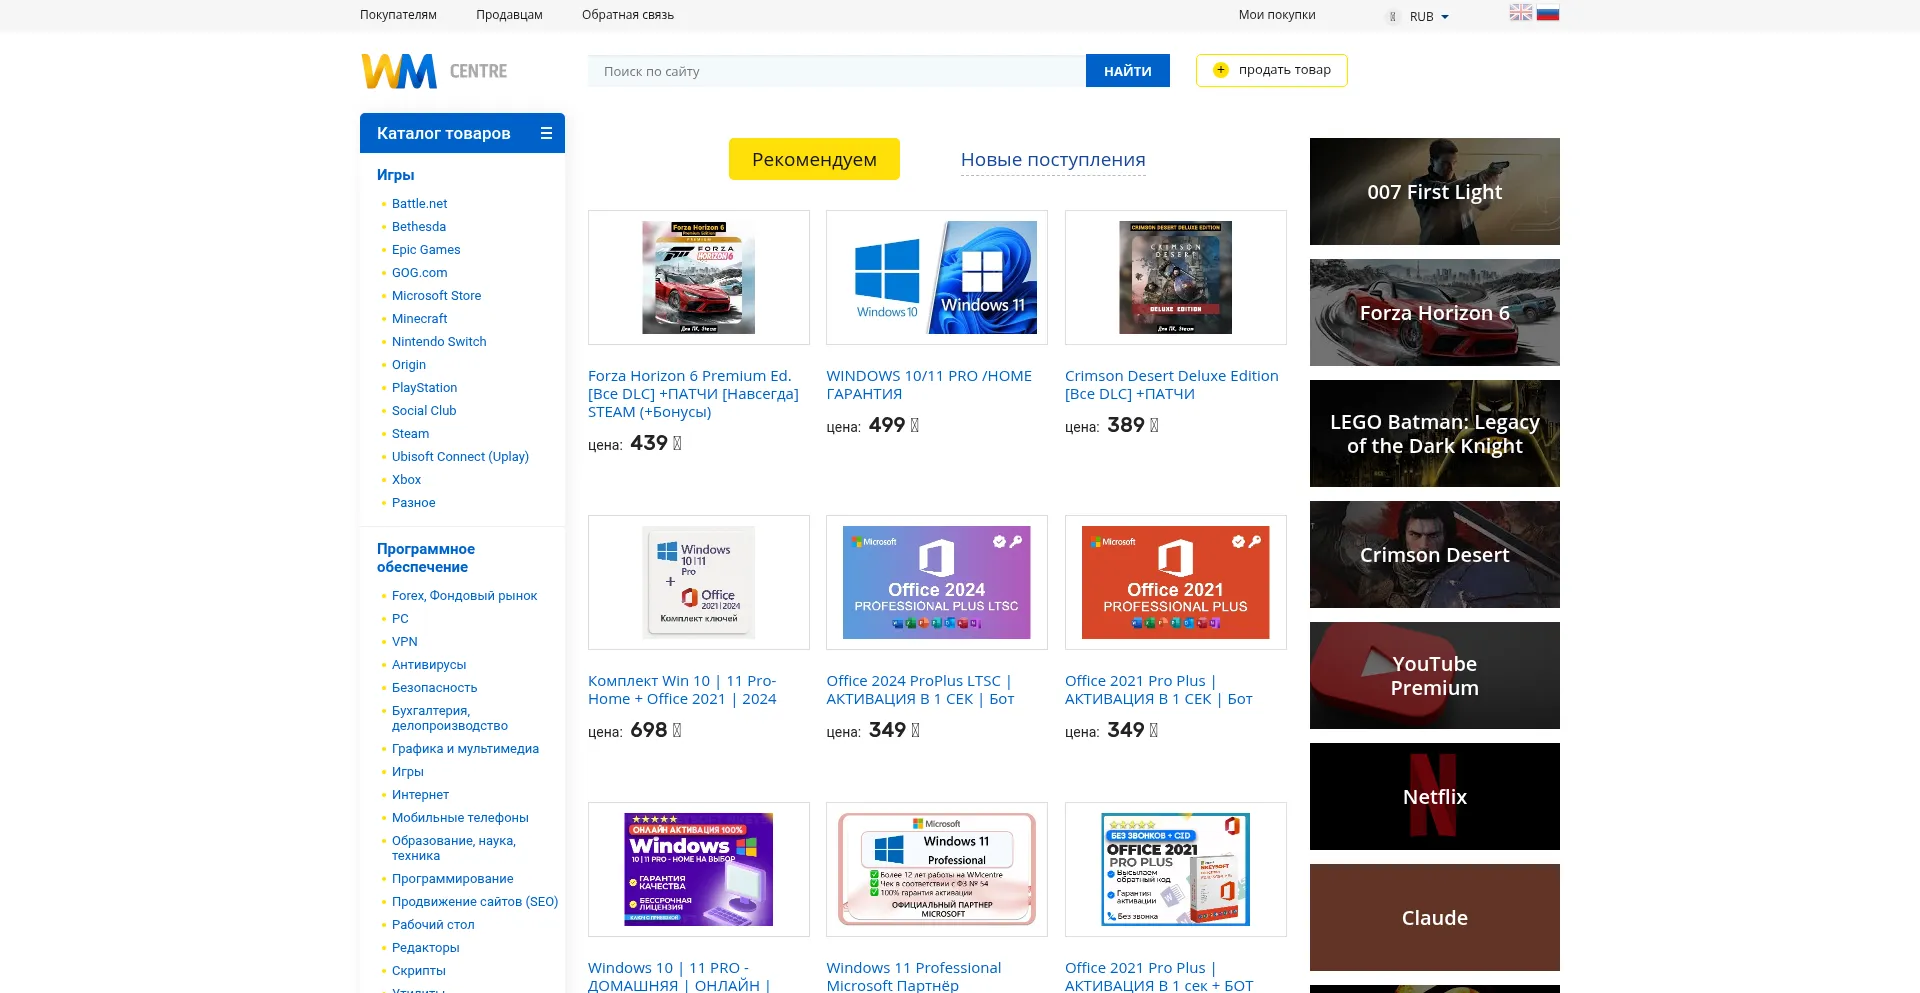Image resolution: width=1920 pixels, height=993 pixels.
Task: Click the yellow plus icon on sell button
Action: 1220,70
